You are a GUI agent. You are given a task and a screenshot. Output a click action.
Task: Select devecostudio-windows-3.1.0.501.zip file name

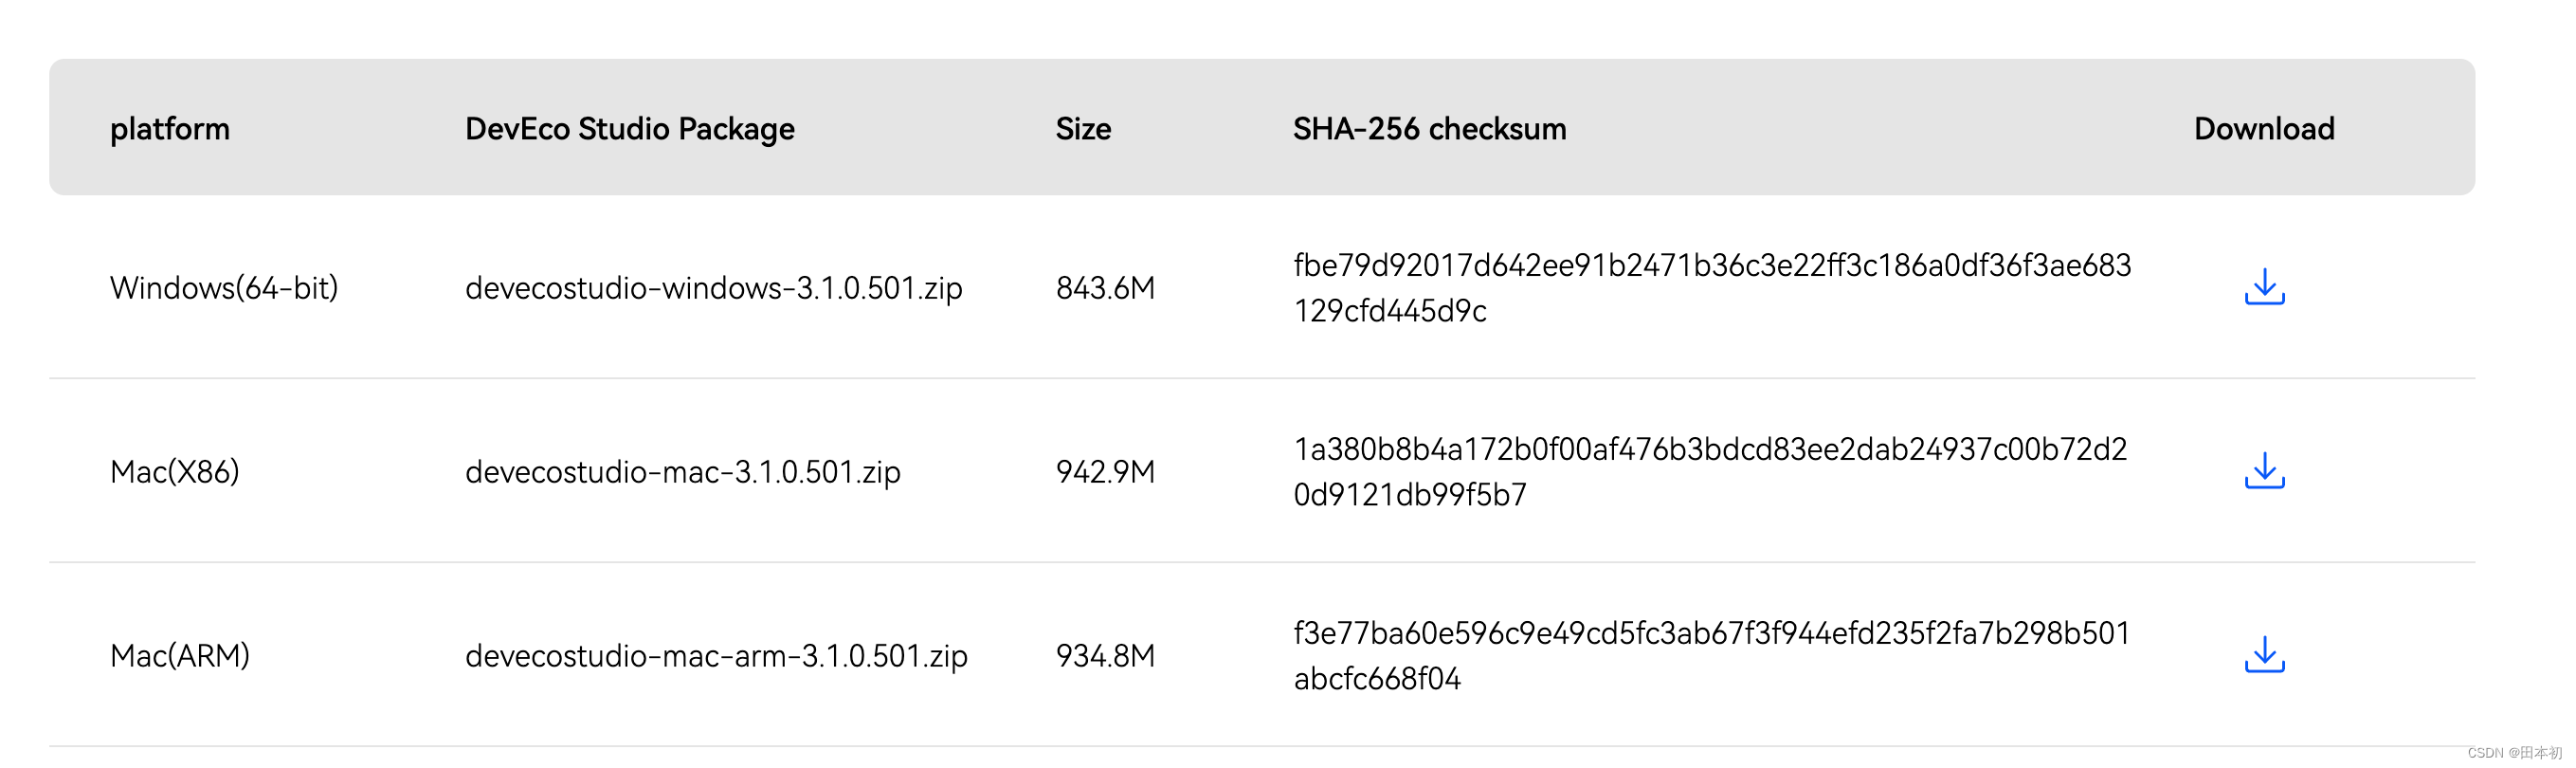coord(713,288)
